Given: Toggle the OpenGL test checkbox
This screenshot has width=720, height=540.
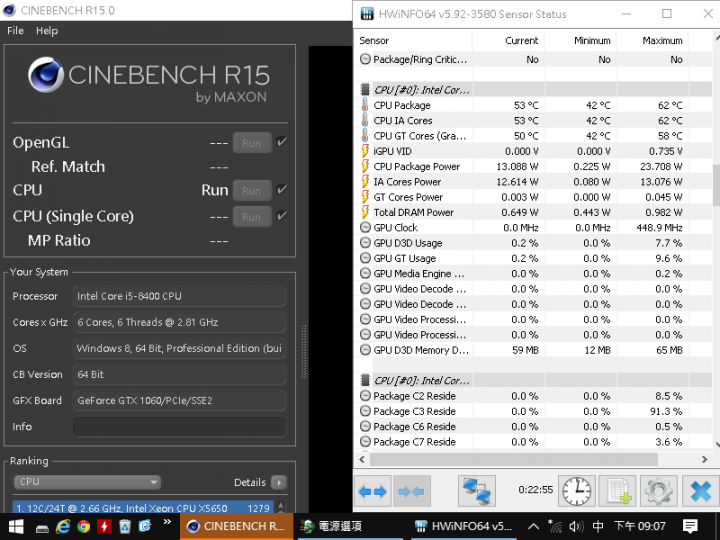Looking at the screenshot, I should [282, 142].
